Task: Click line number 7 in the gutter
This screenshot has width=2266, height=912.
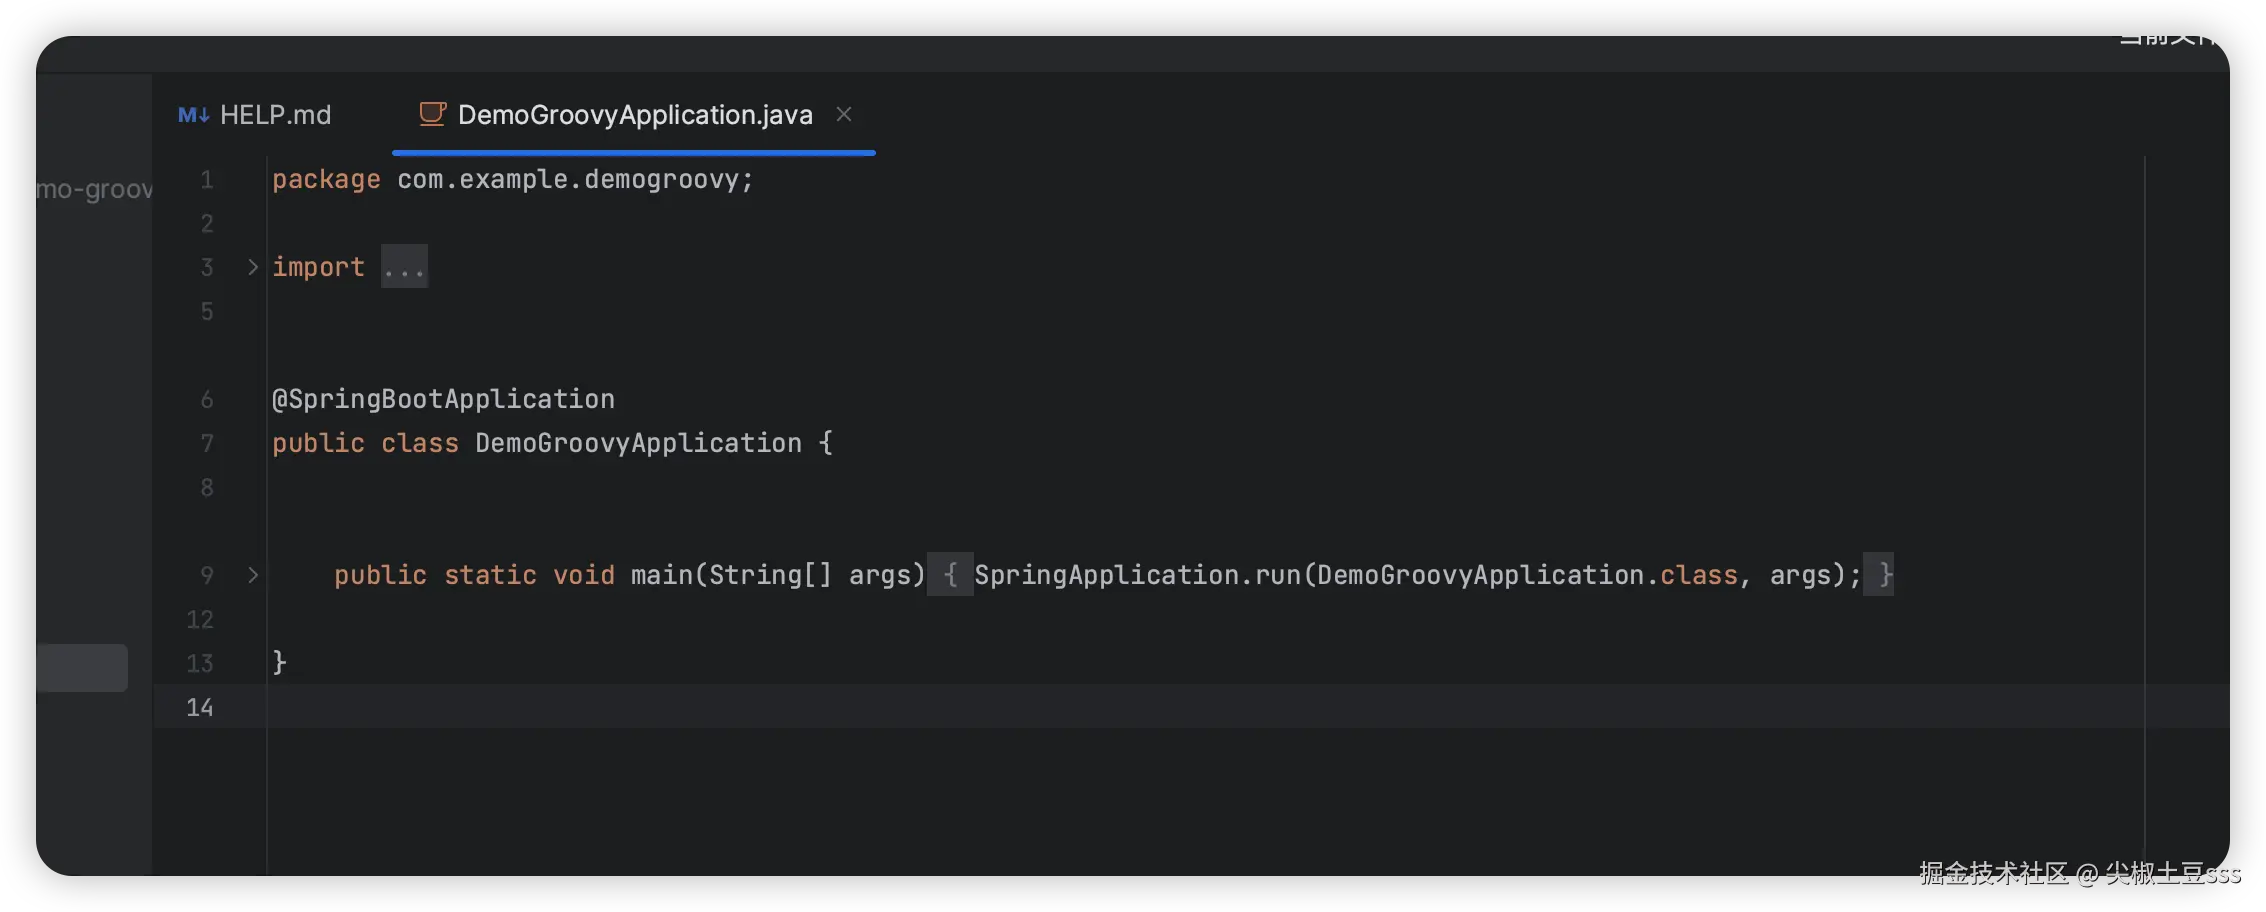Action: pyautogui.click(x=207, y=443)
